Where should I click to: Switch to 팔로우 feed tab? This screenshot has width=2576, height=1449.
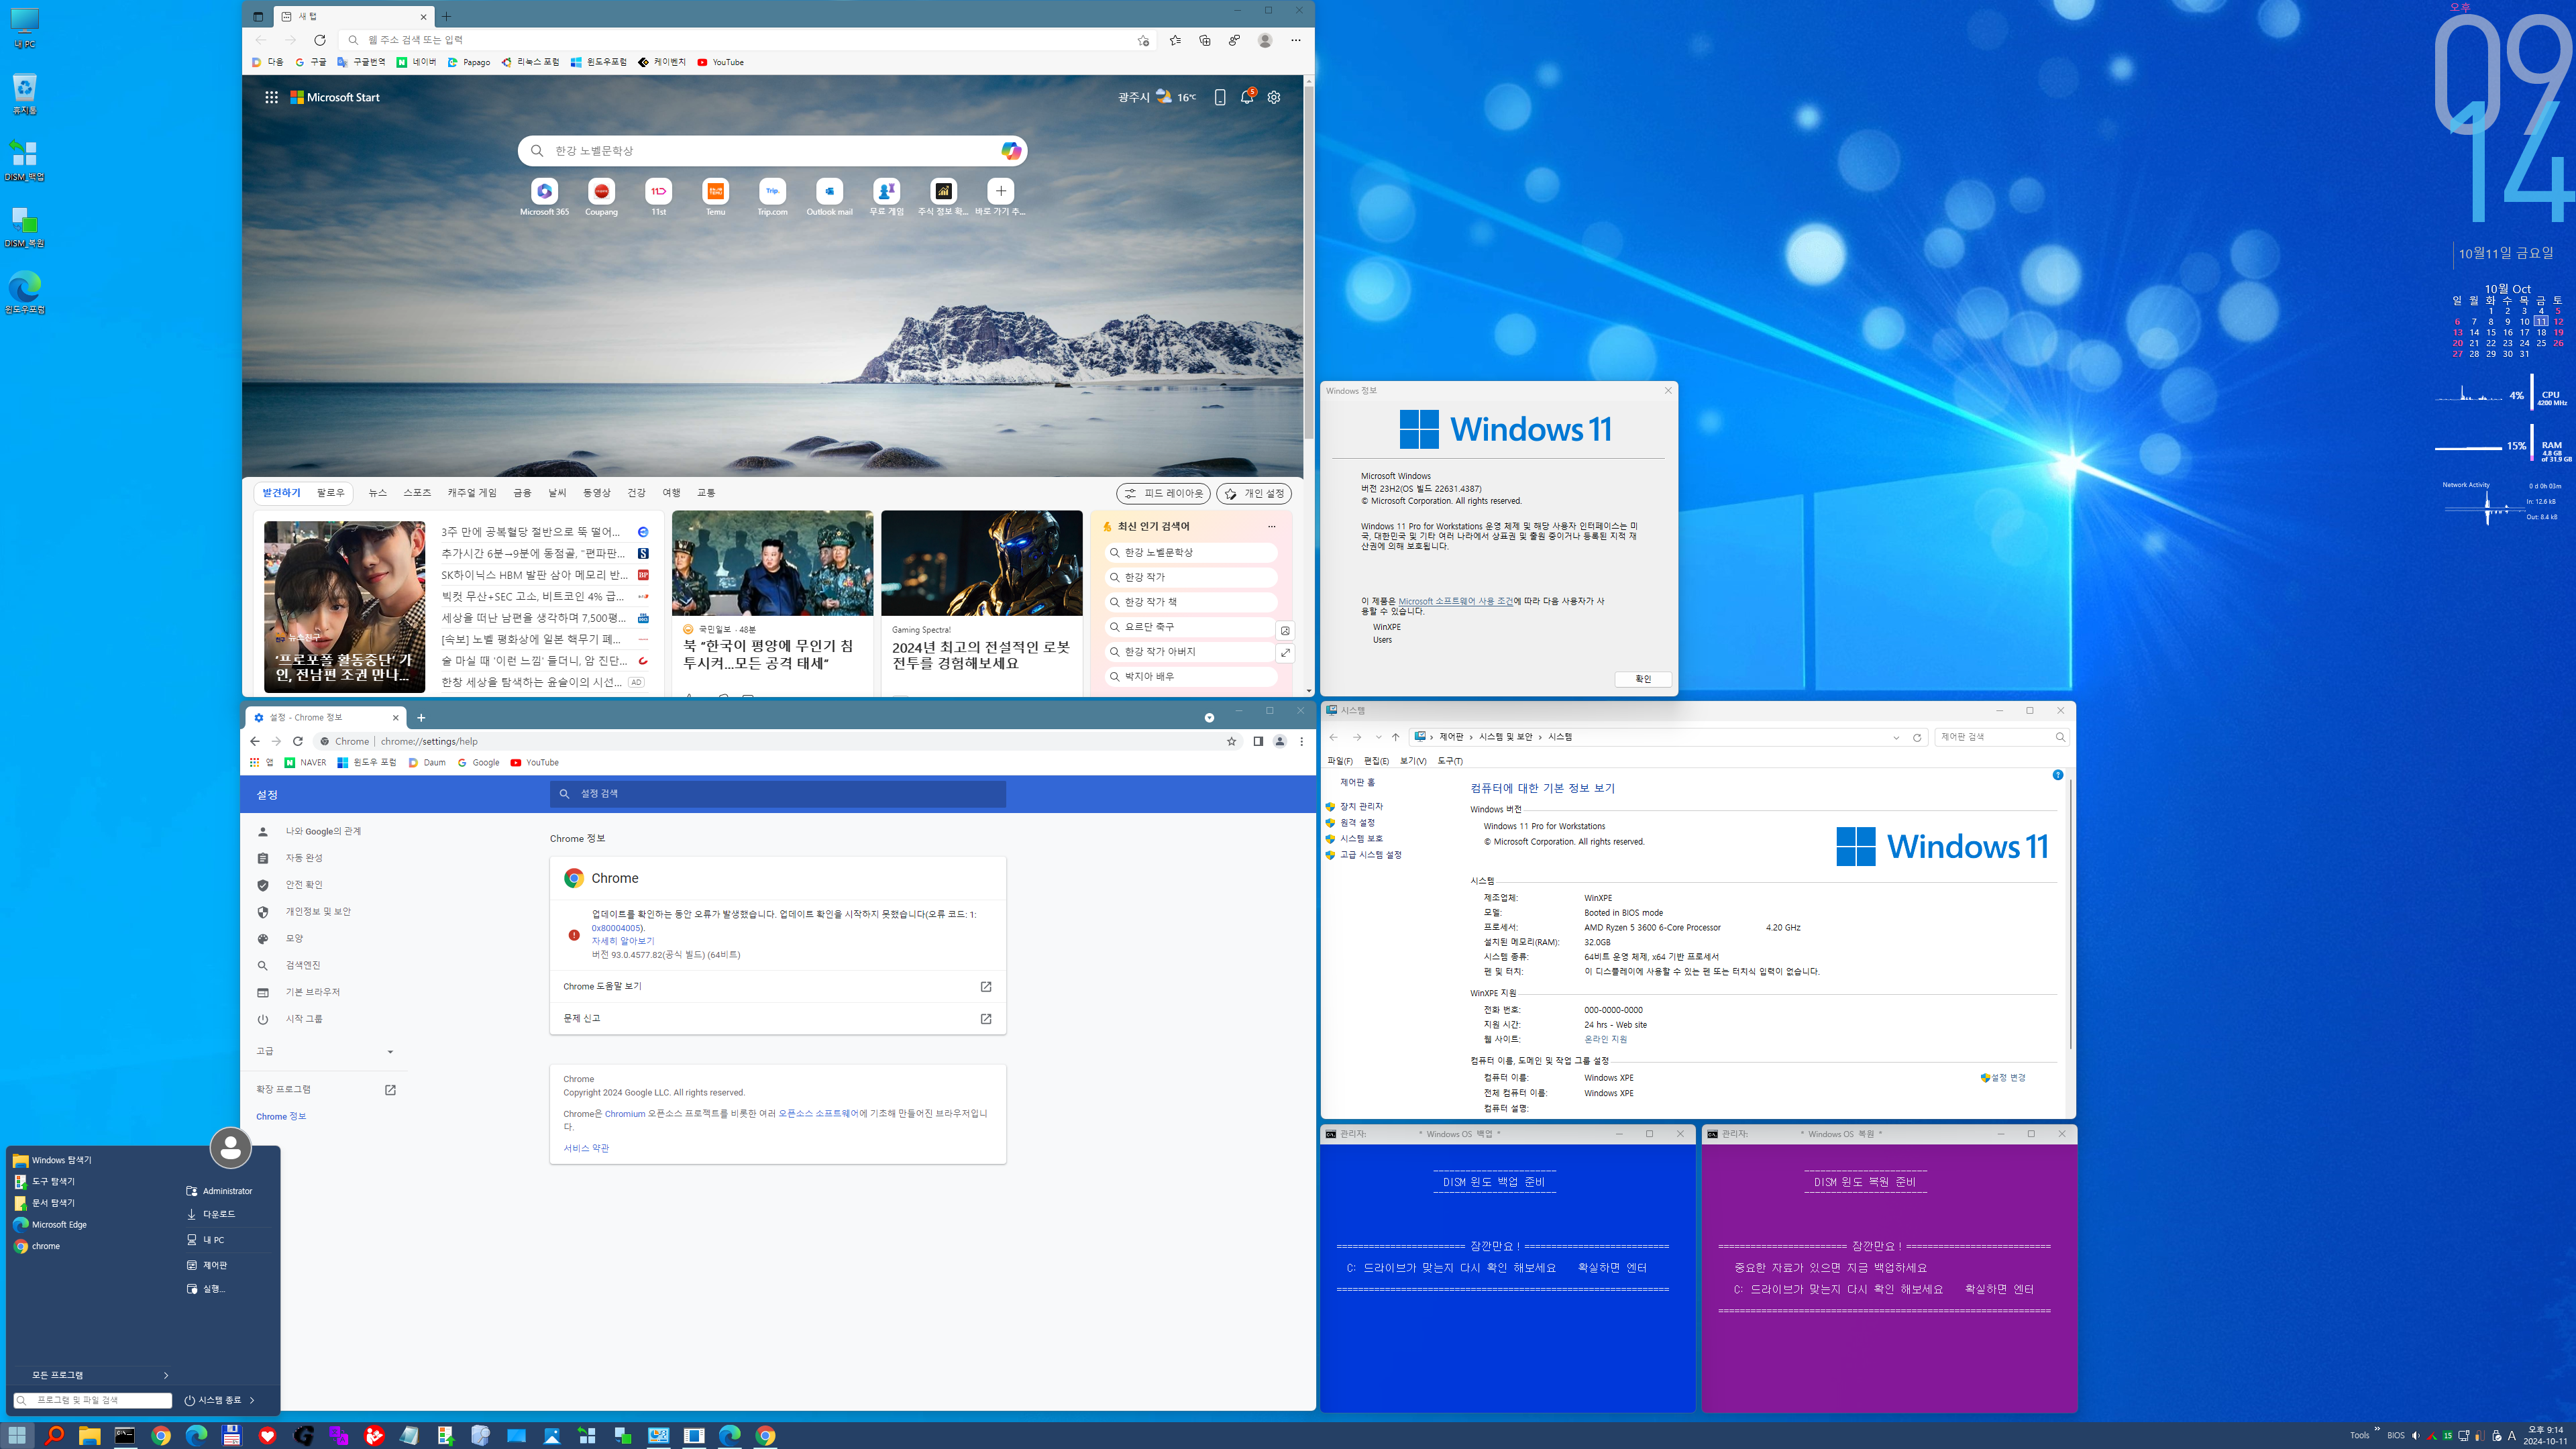330,493
